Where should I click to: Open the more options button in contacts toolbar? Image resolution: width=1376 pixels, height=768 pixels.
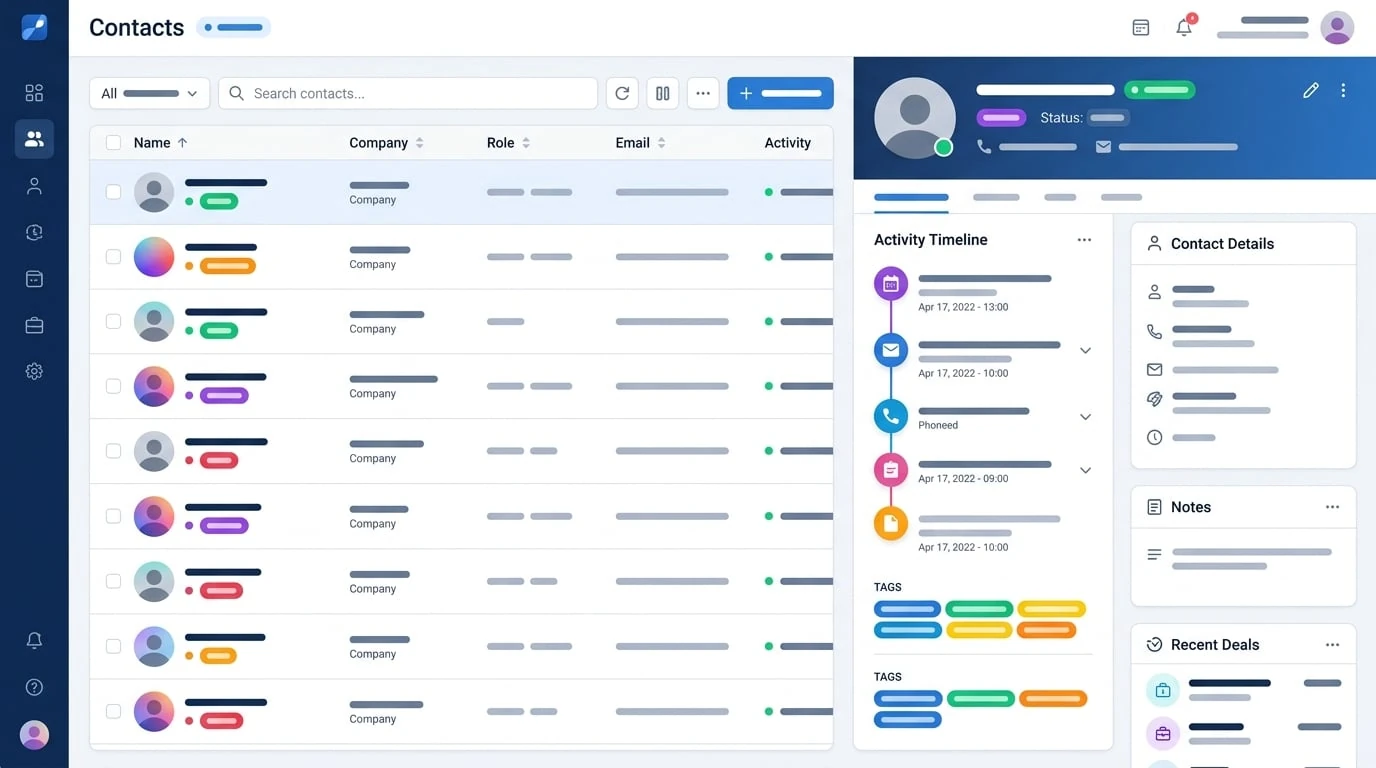703,93
